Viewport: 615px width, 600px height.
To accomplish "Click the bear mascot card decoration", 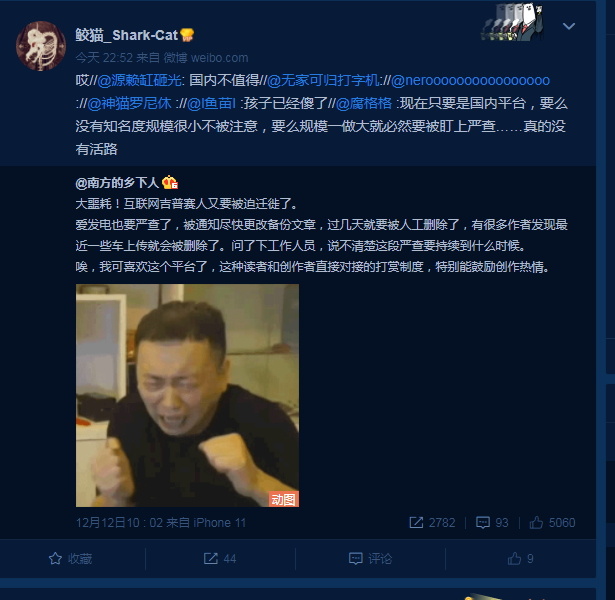I will coord(512,22).
